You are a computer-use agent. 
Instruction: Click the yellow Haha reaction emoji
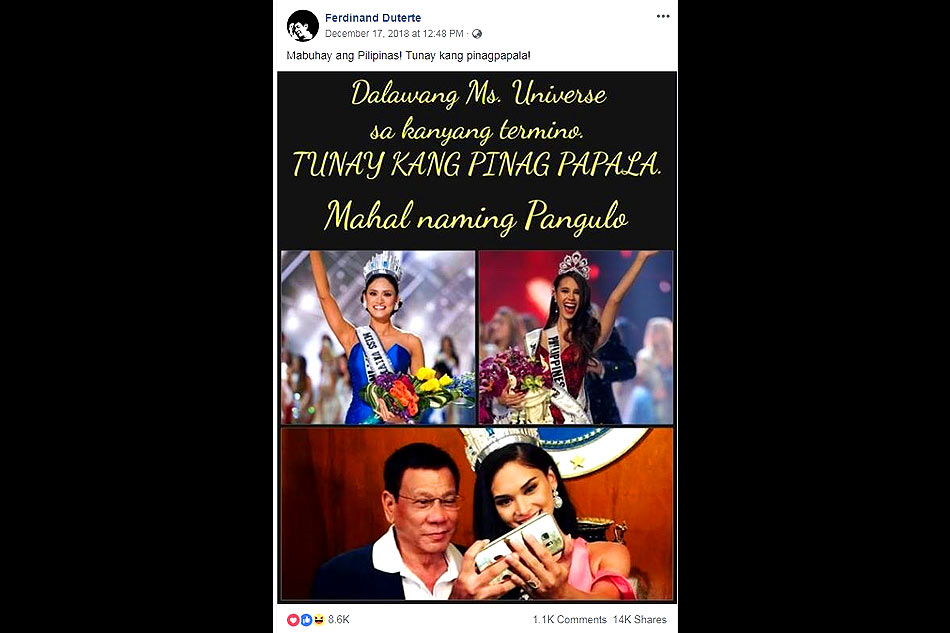pyautogui.click(x=319, y=620)
